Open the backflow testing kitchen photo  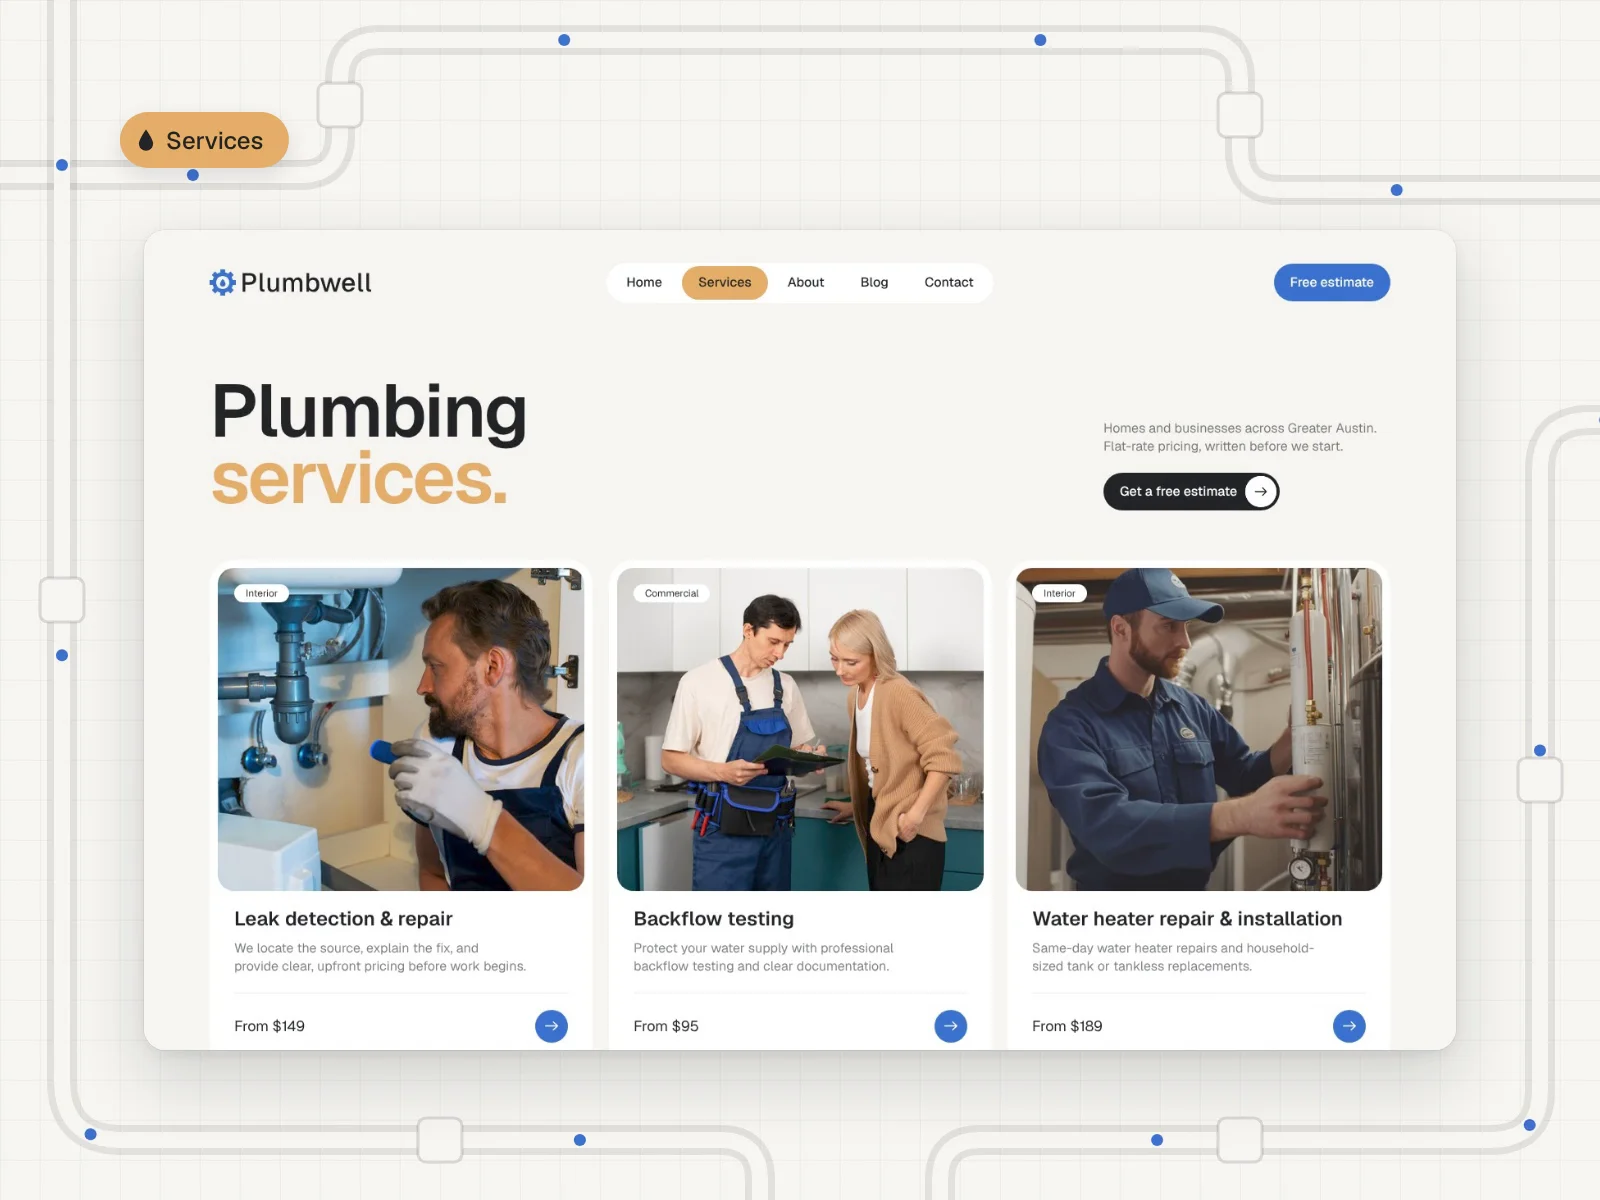pos(800,729)
